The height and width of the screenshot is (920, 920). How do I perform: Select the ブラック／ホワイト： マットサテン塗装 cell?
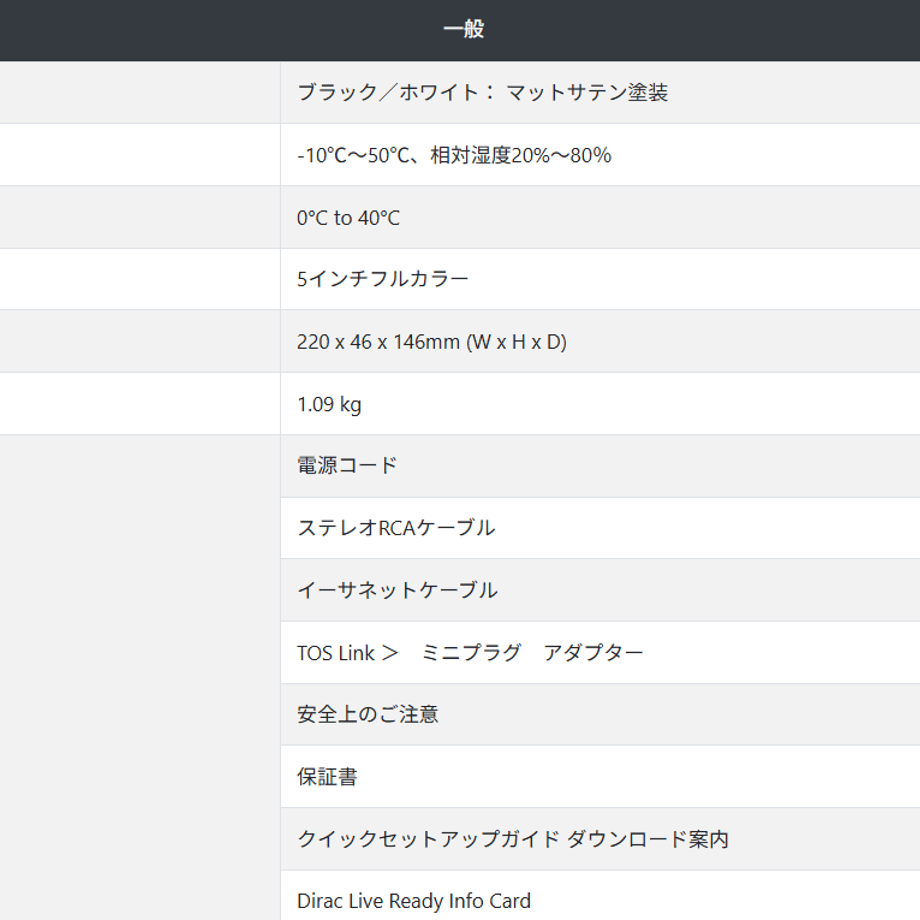click(600, 92)
